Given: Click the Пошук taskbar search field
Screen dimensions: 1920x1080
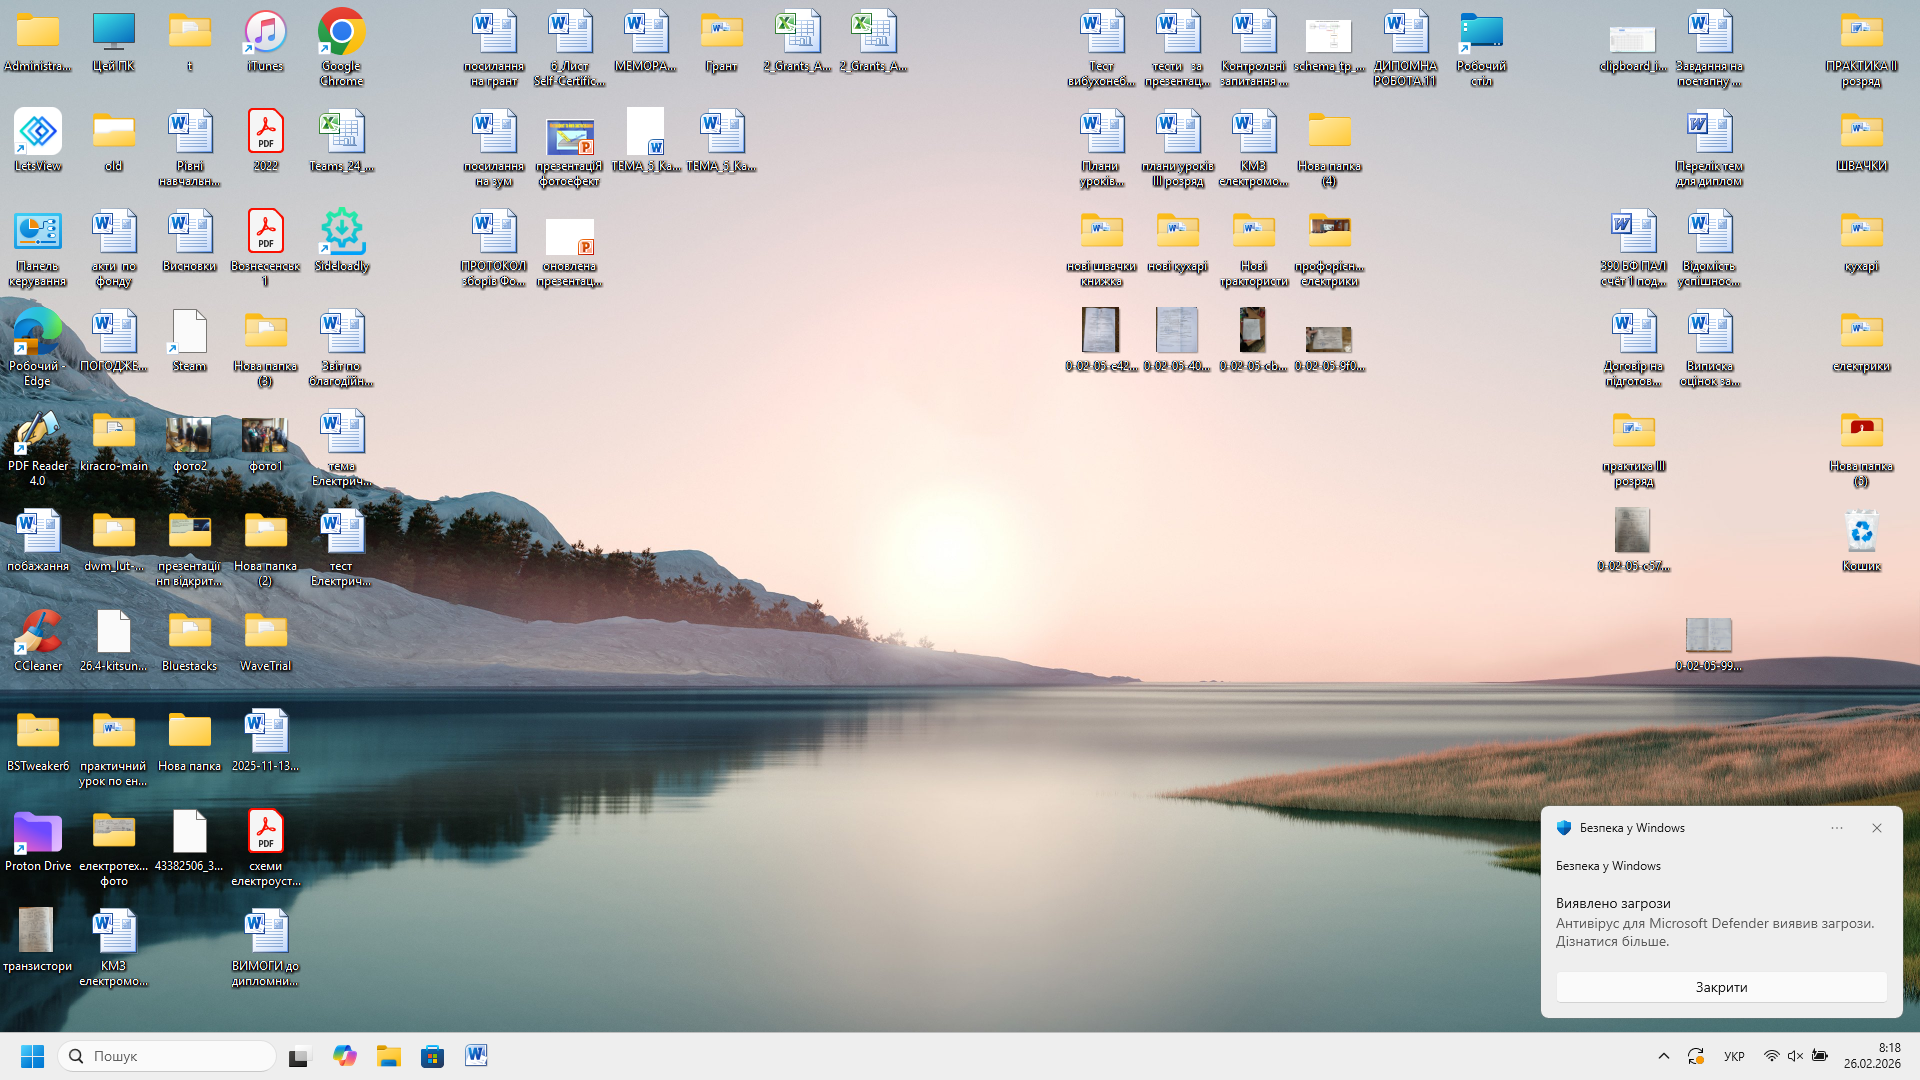Looking at the screenshot, I should click(x=168, y=1056).
